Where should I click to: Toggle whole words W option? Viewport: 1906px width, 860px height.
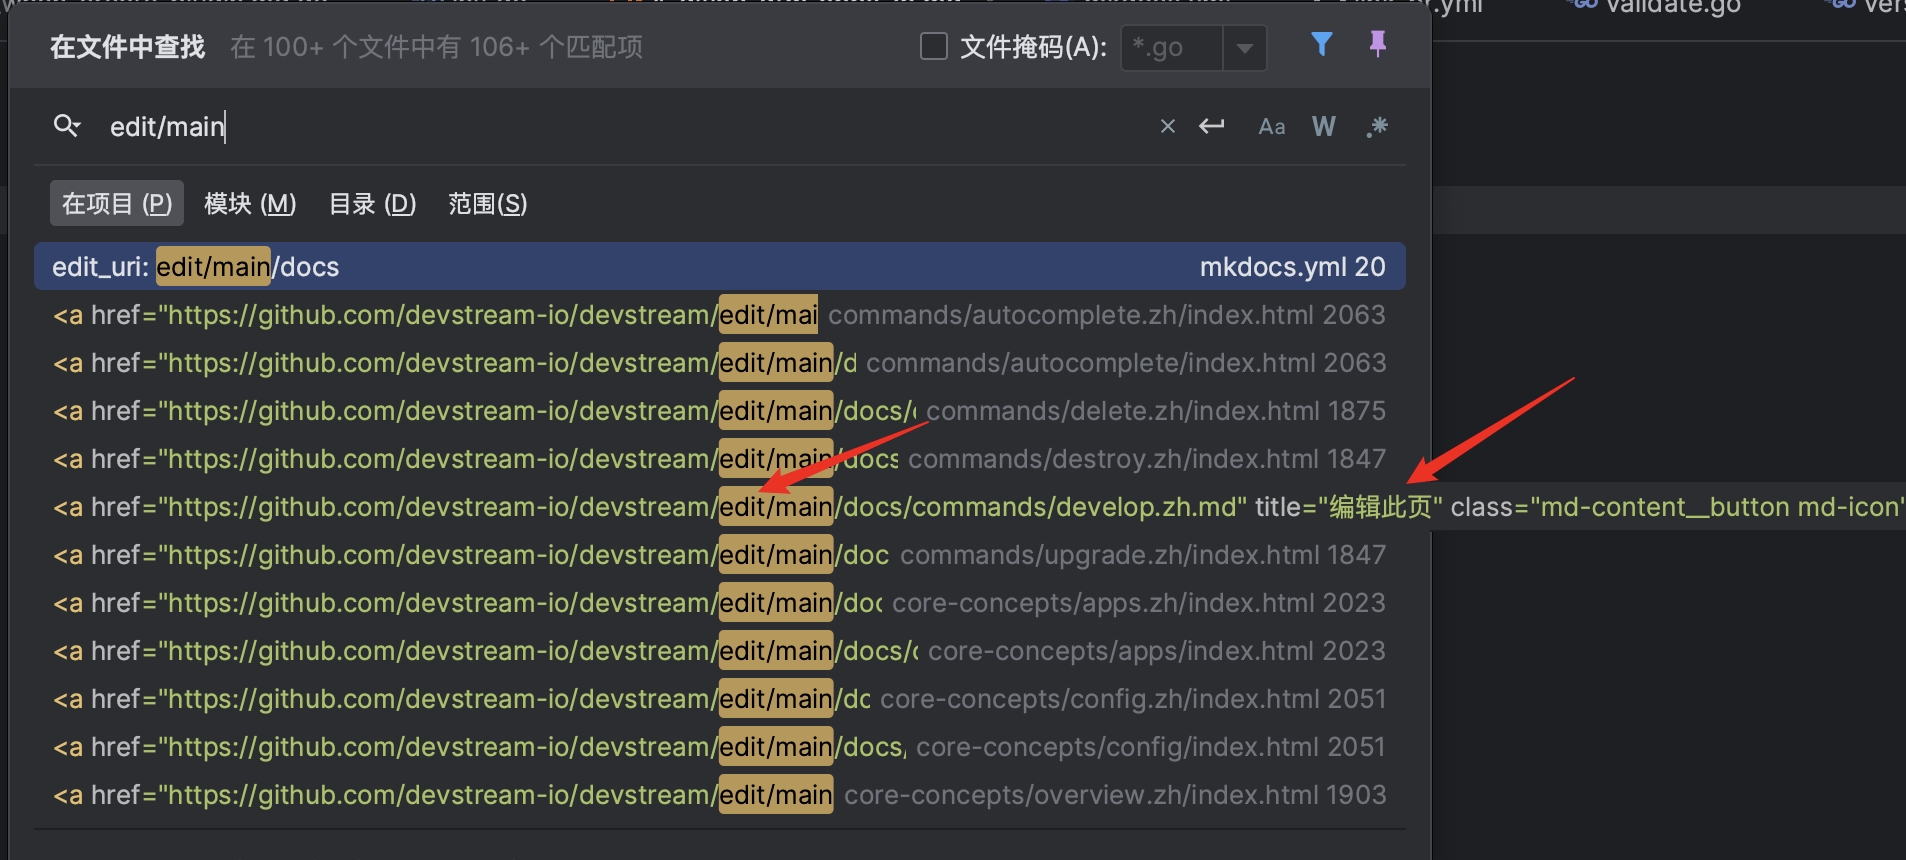(x=1323, y=126)
